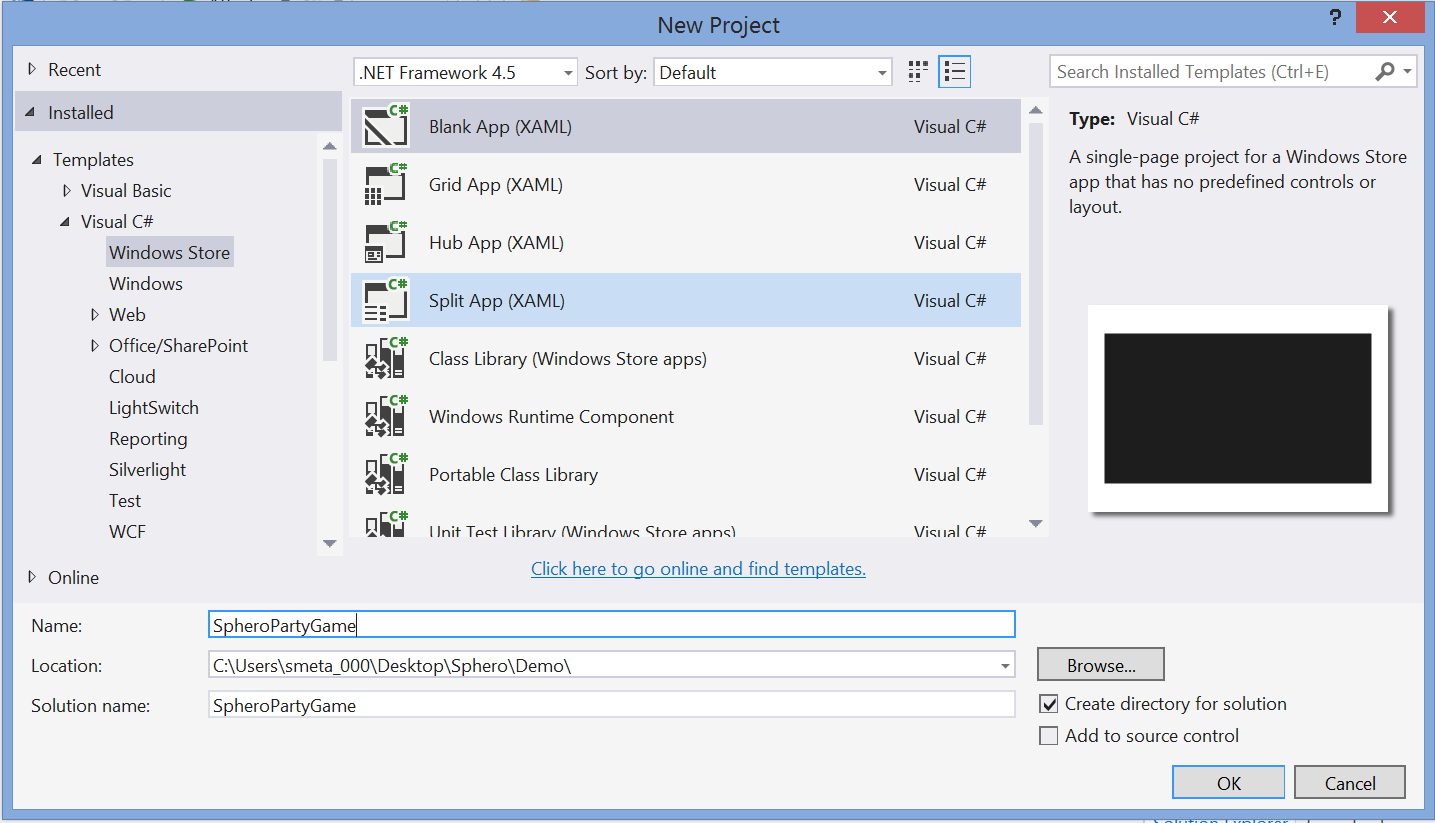1435x823 pixels.
Task: Close the New Project dialog
Action: tap(1391, 17)
